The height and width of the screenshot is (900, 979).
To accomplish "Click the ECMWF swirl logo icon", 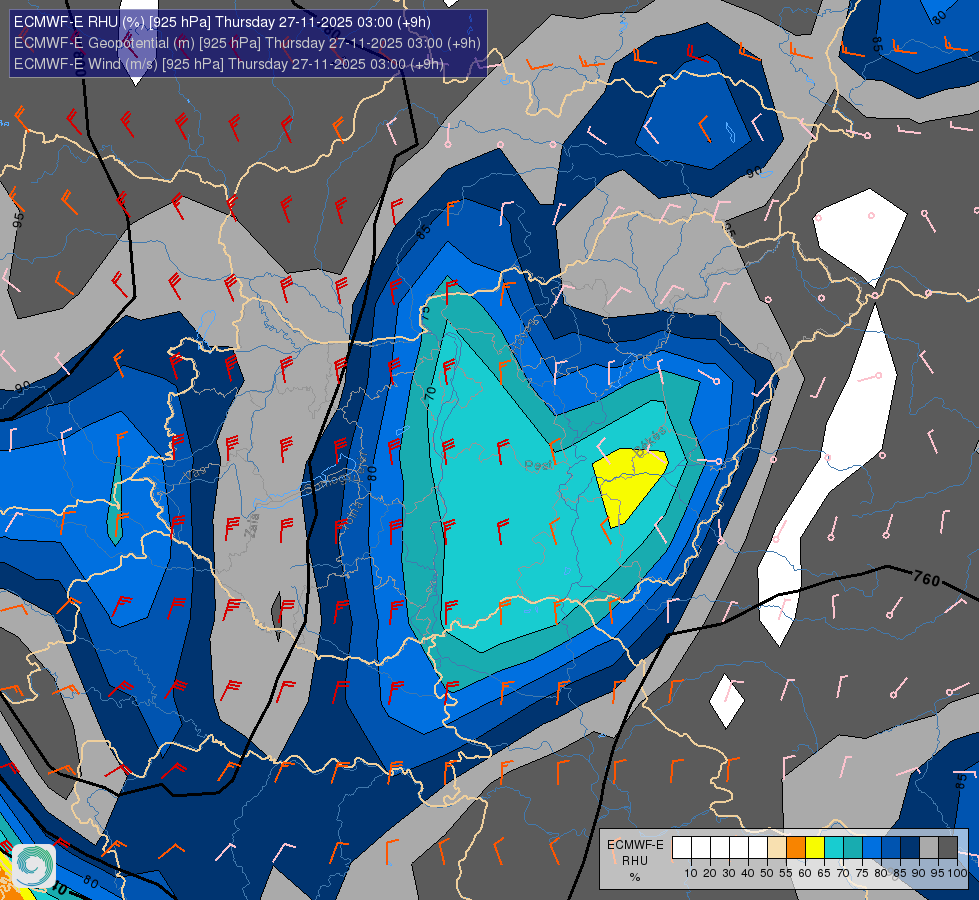I will (x=34, y=866).
